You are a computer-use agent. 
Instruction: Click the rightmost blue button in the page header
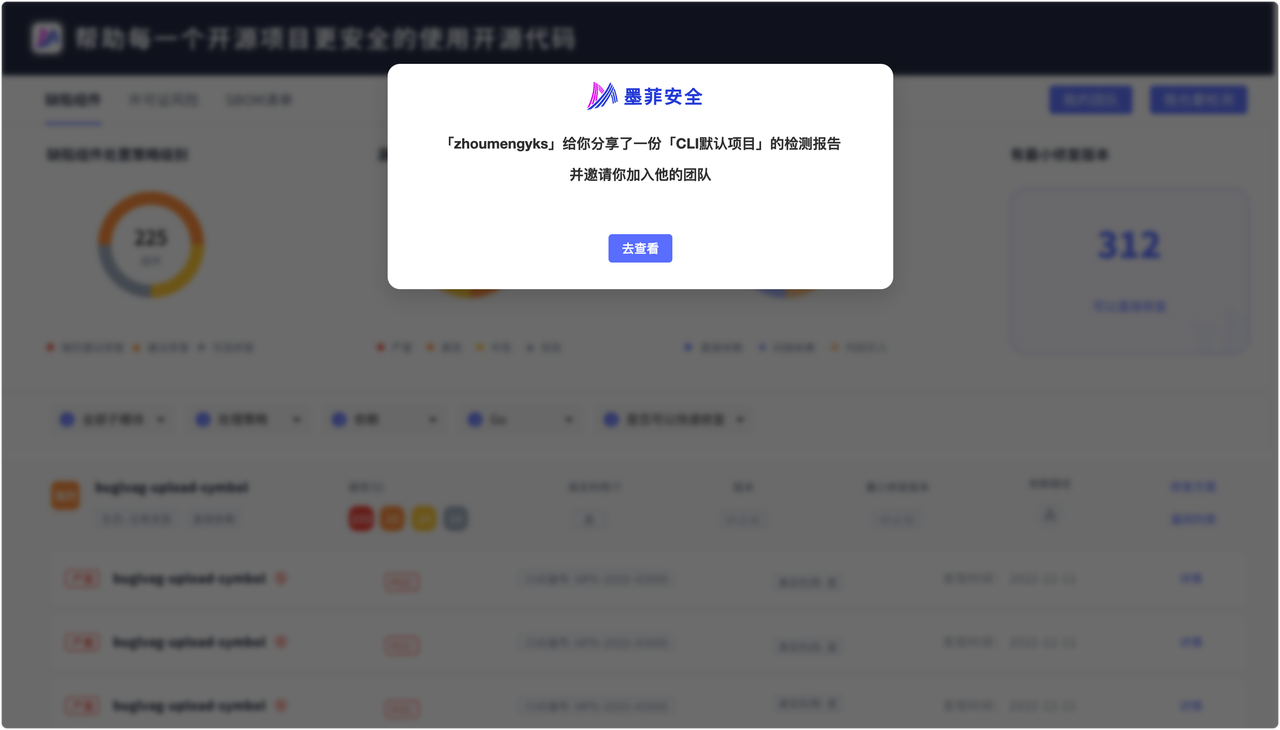coord(1198,100)
